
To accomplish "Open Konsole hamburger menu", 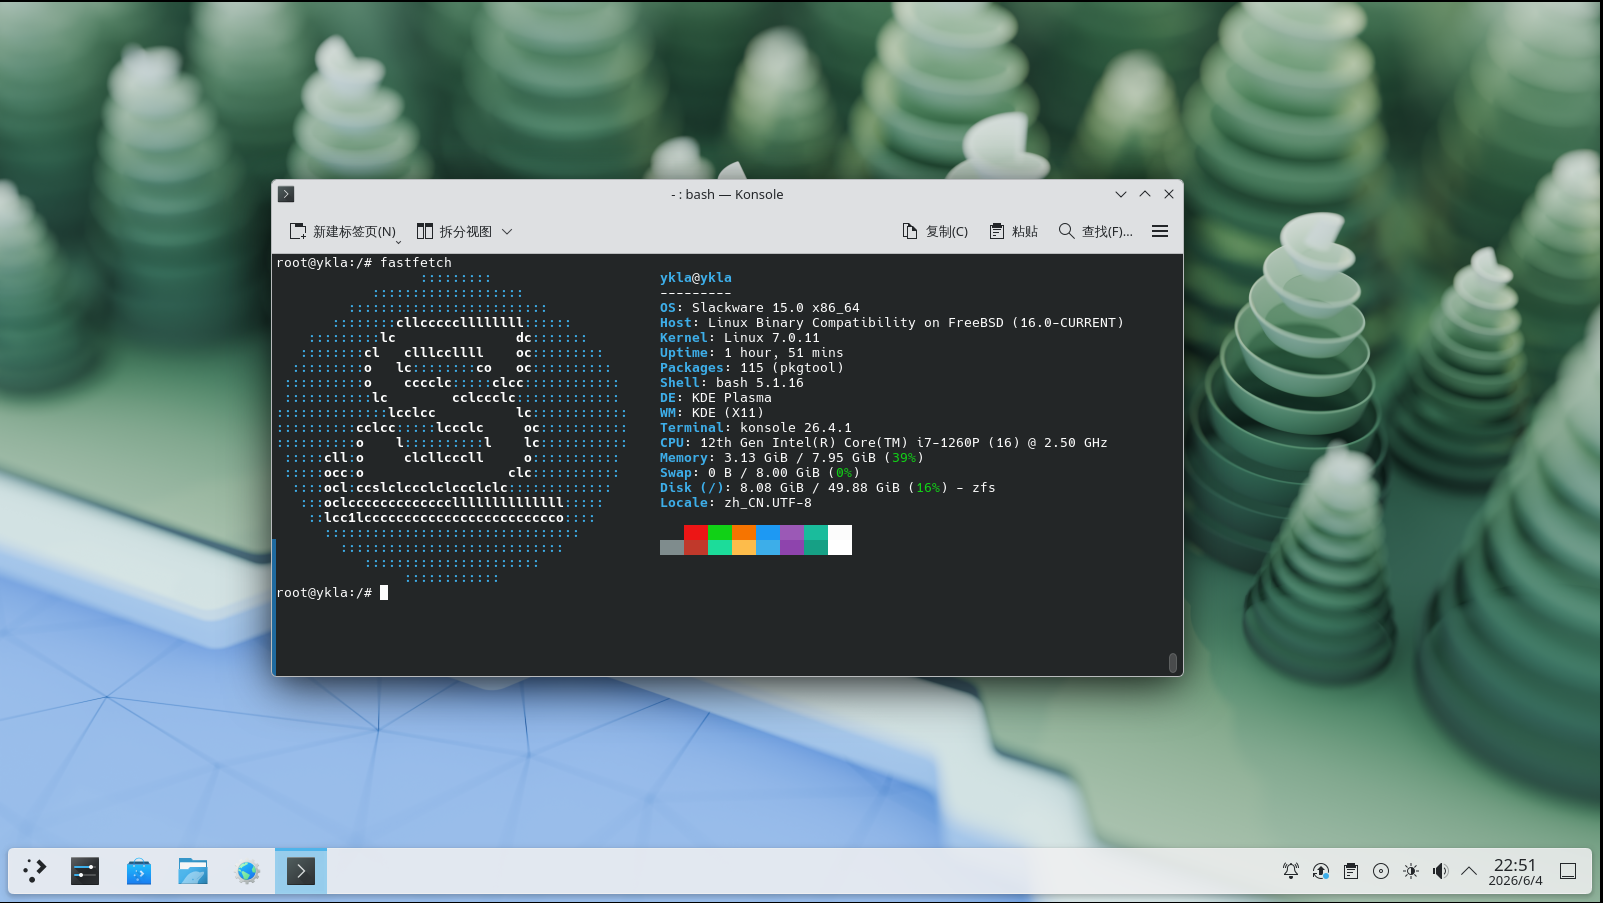I will (x=1160, y=231).
